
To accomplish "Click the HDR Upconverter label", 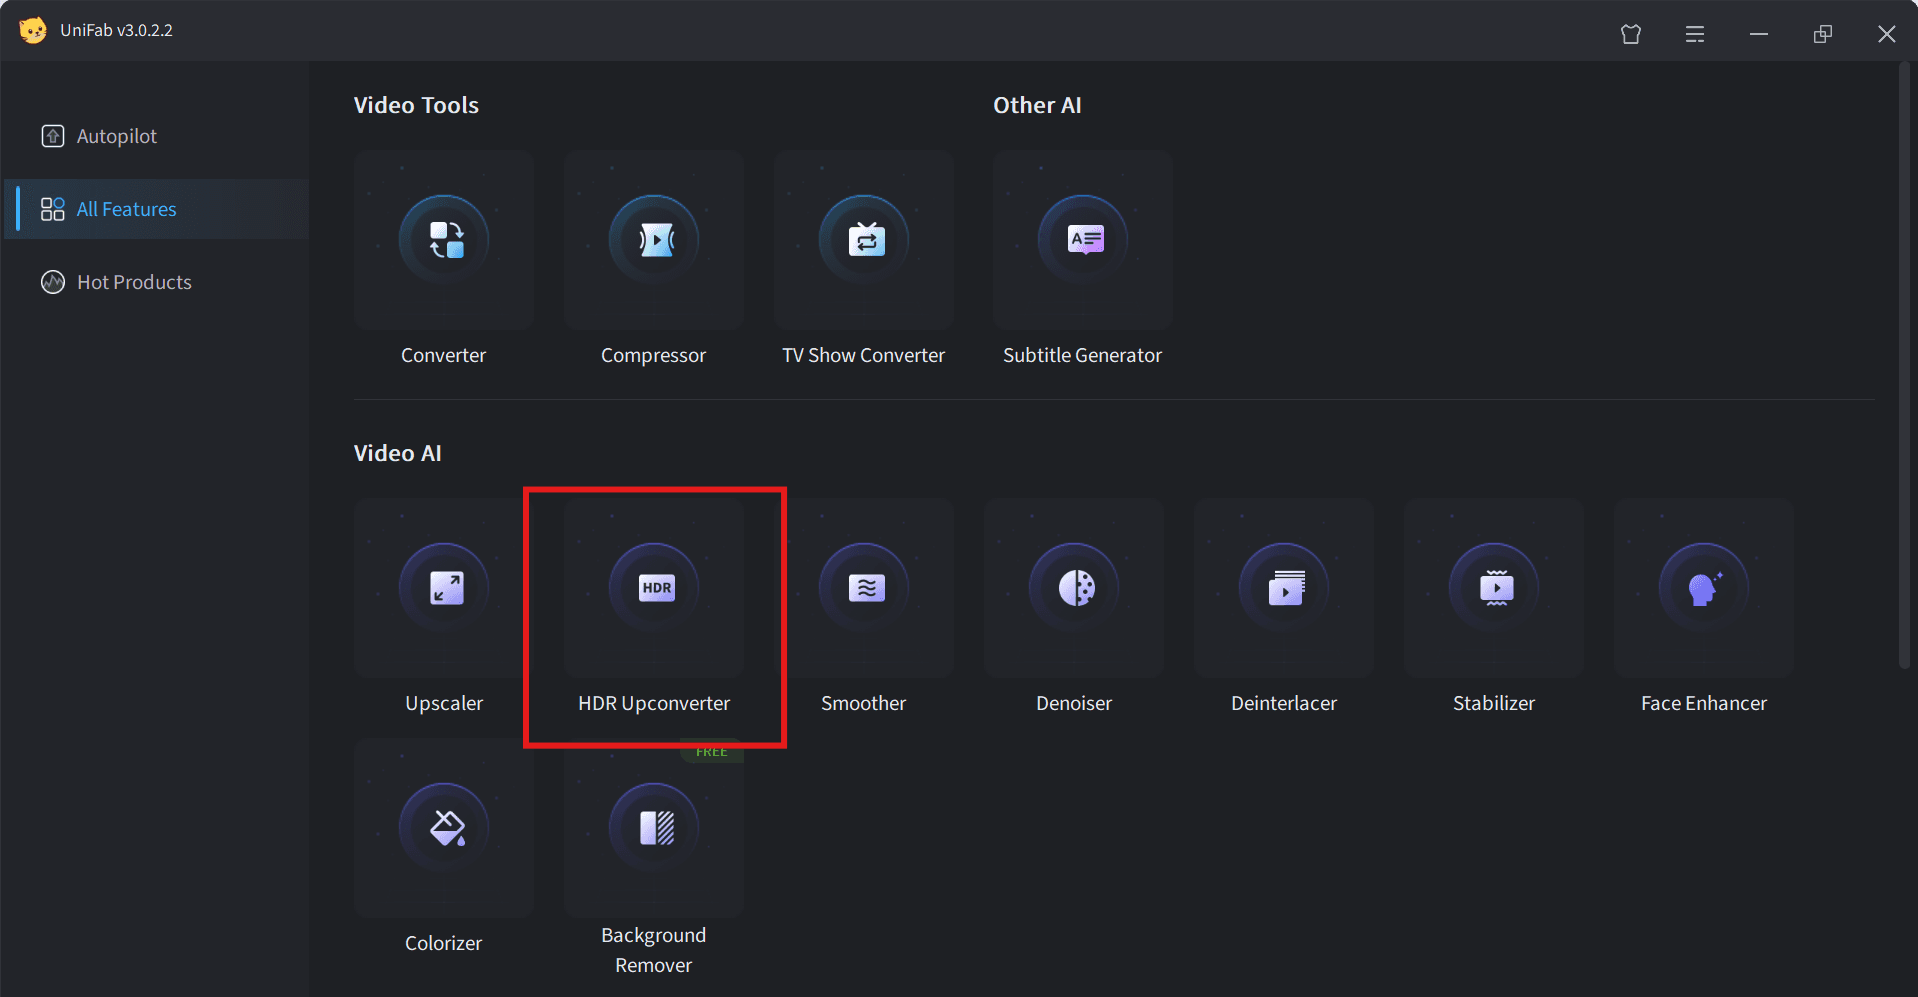I will point(654,703).
